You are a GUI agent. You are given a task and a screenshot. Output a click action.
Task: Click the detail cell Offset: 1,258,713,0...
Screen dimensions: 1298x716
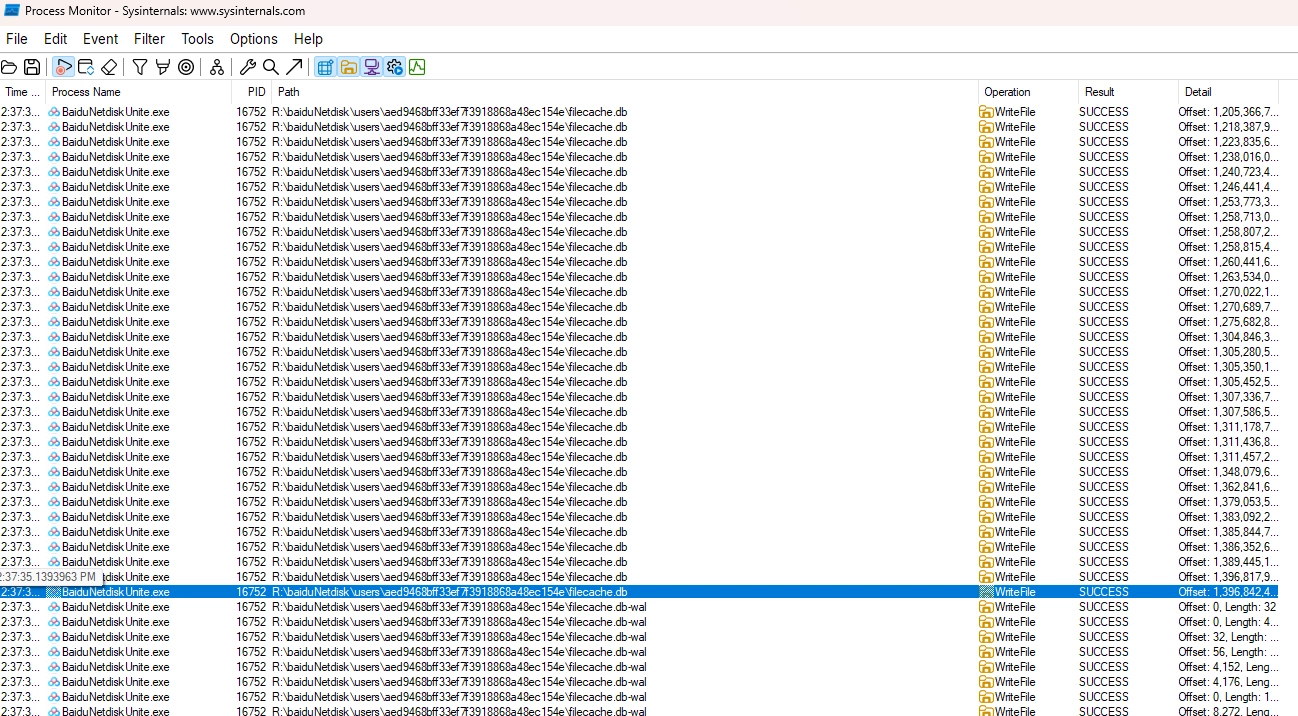click(1228, 217)
